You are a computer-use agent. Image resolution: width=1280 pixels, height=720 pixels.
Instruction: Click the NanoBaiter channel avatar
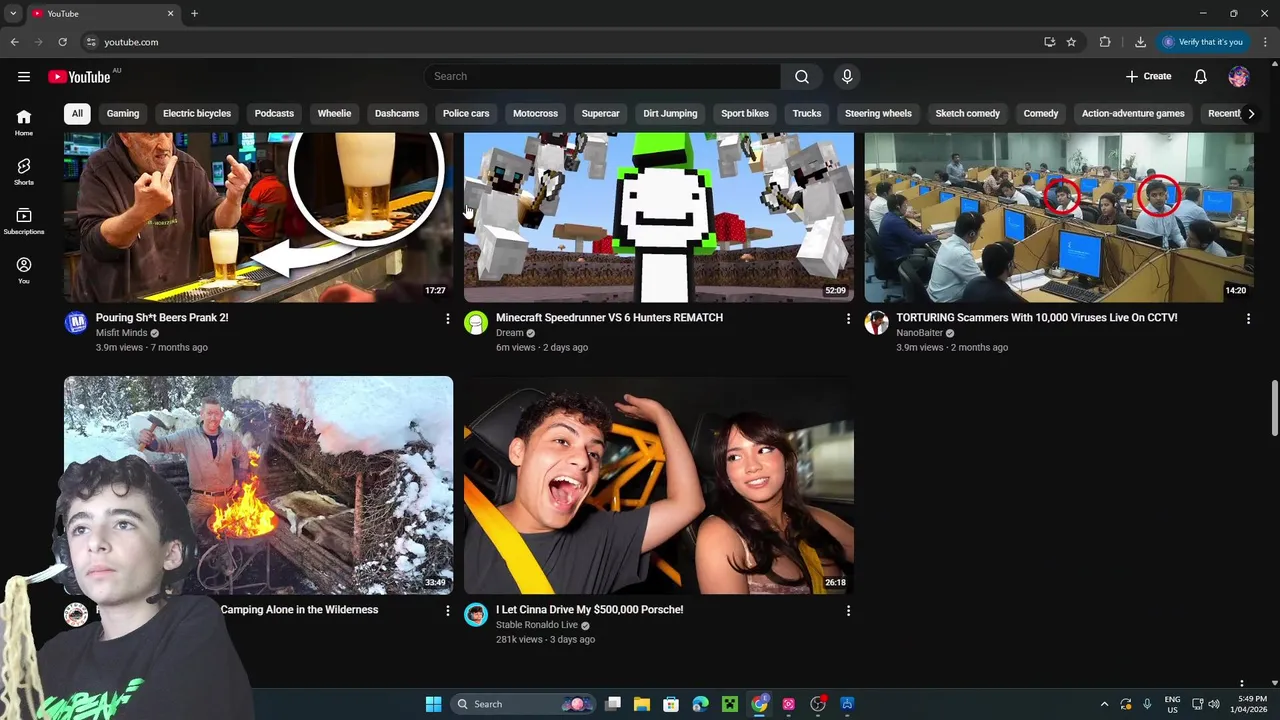tap(877, 322)
